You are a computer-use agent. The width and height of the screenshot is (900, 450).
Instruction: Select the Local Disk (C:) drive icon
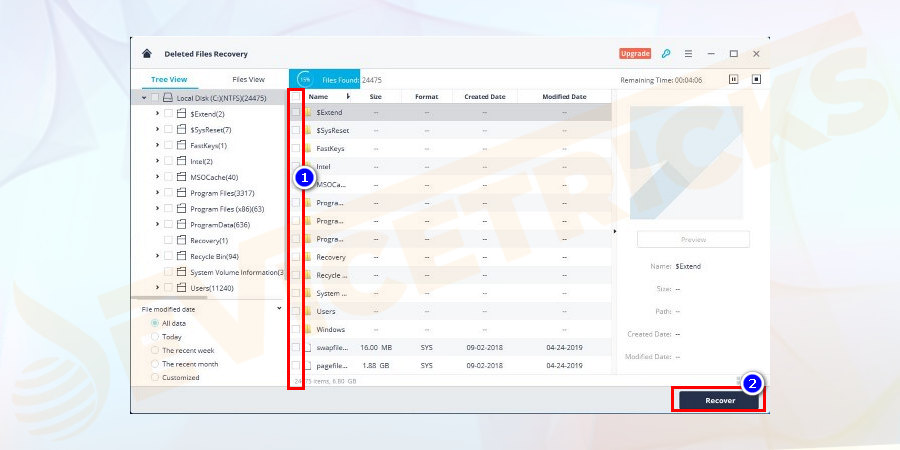point(168,98)
